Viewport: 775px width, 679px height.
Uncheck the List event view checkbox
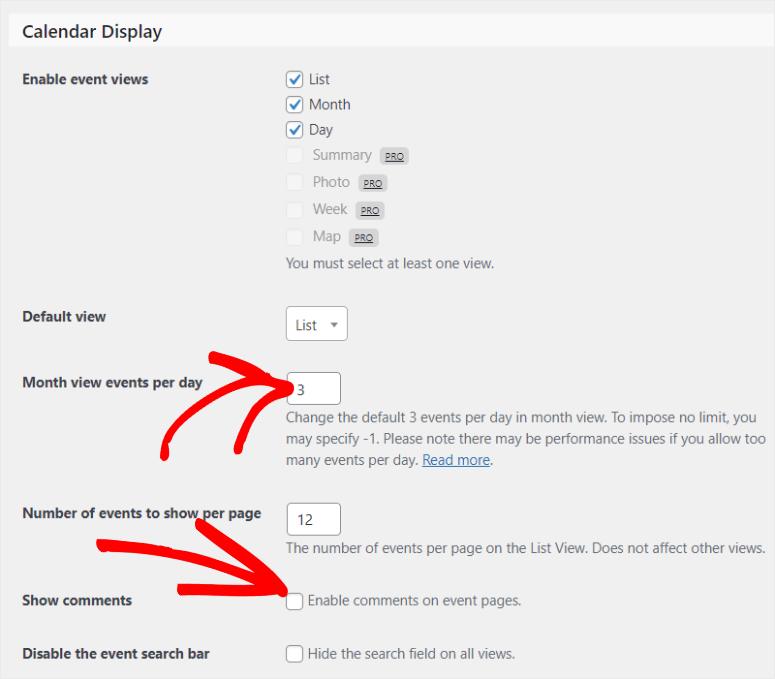294,79
